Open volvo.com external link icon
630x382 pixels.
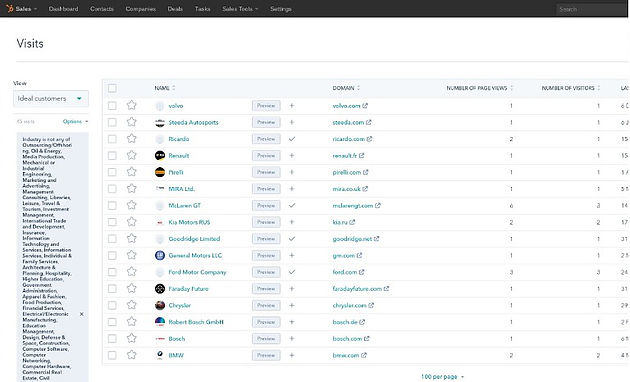click(x=365, y=106)
